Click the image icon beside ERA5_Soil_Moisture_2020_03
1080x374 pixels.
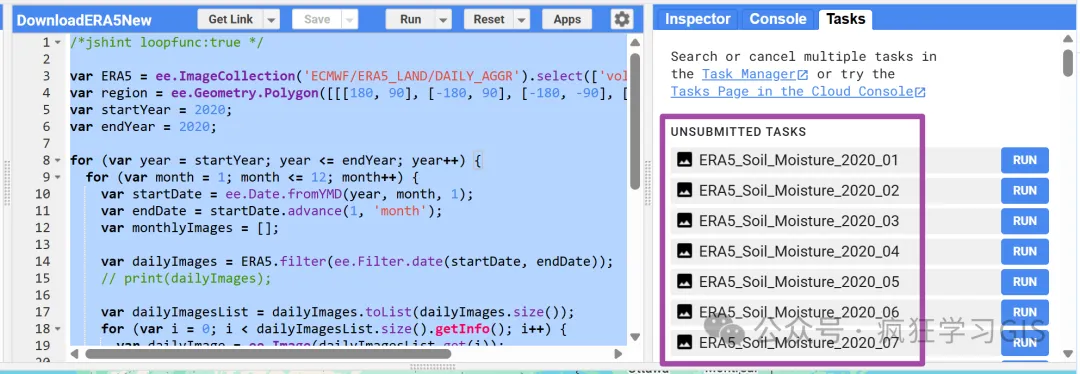pos(684,220)
